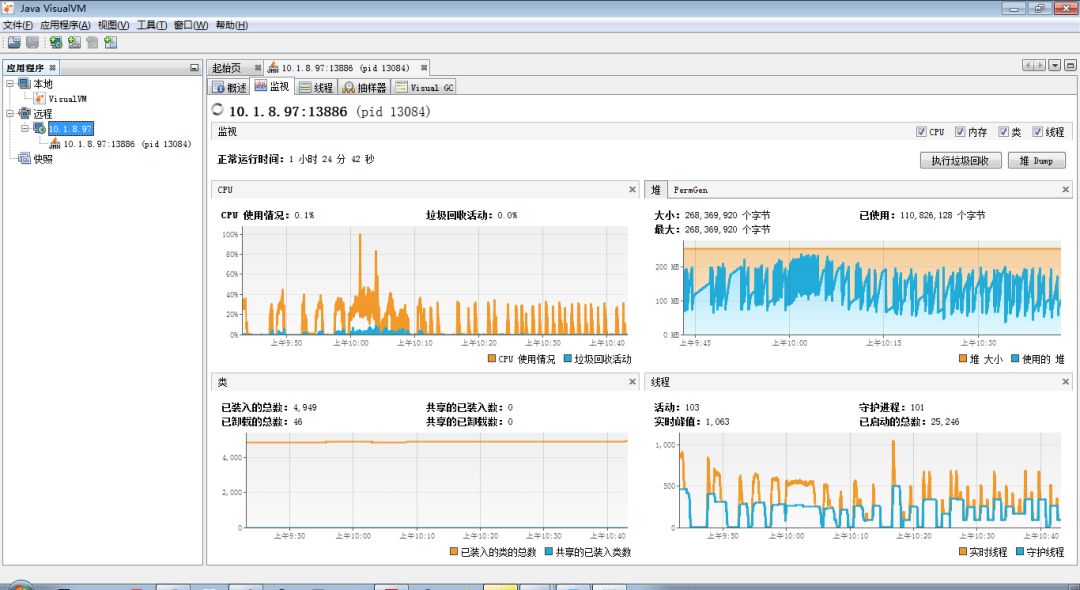
Task: Close the CPU chart panel
Action: point(632,189)
